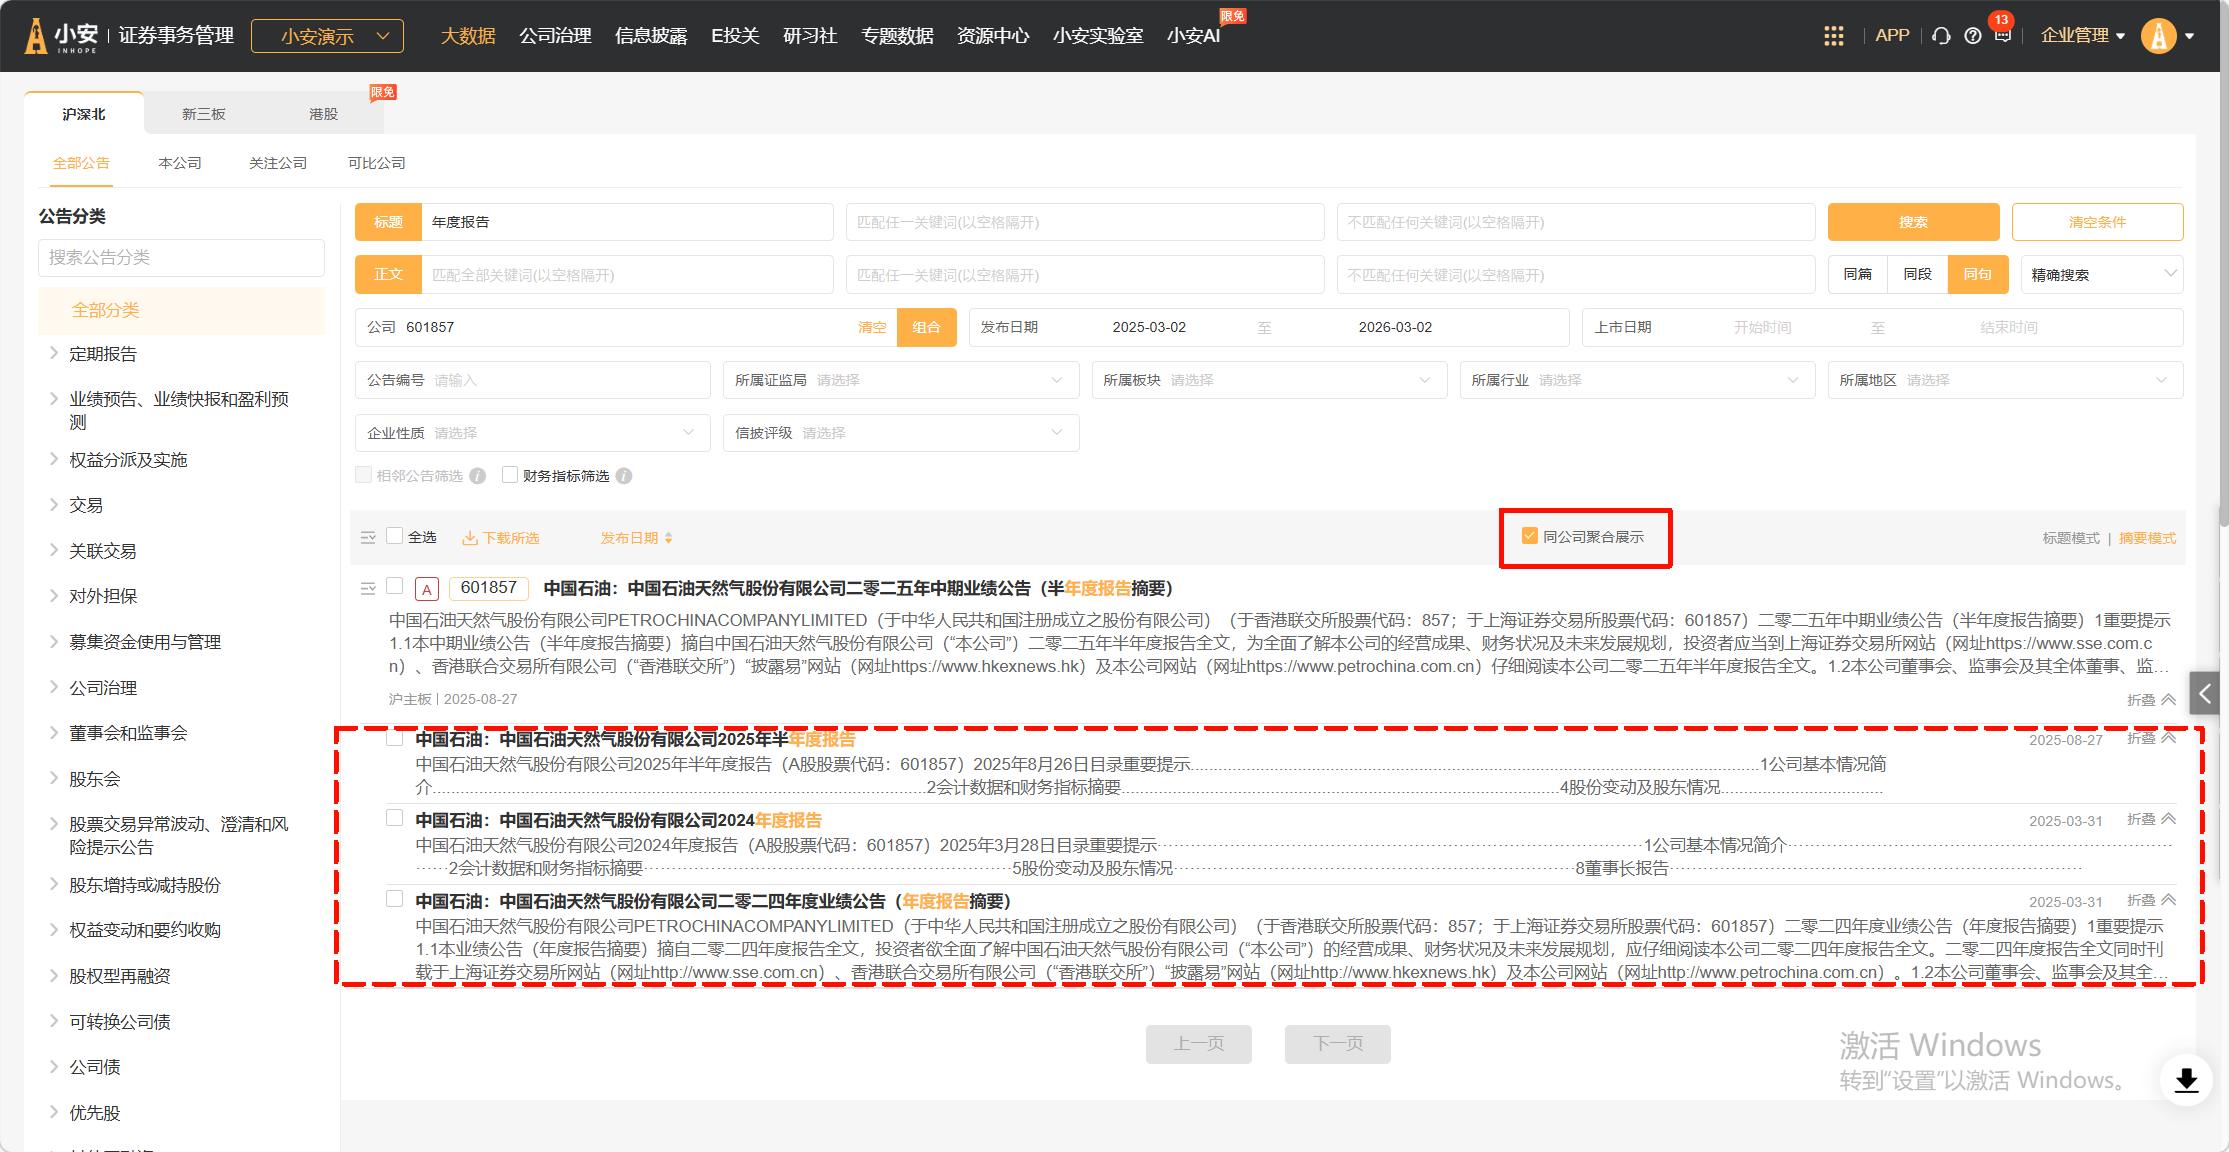Click the customer service headset icon

[x=1941, y=36]
